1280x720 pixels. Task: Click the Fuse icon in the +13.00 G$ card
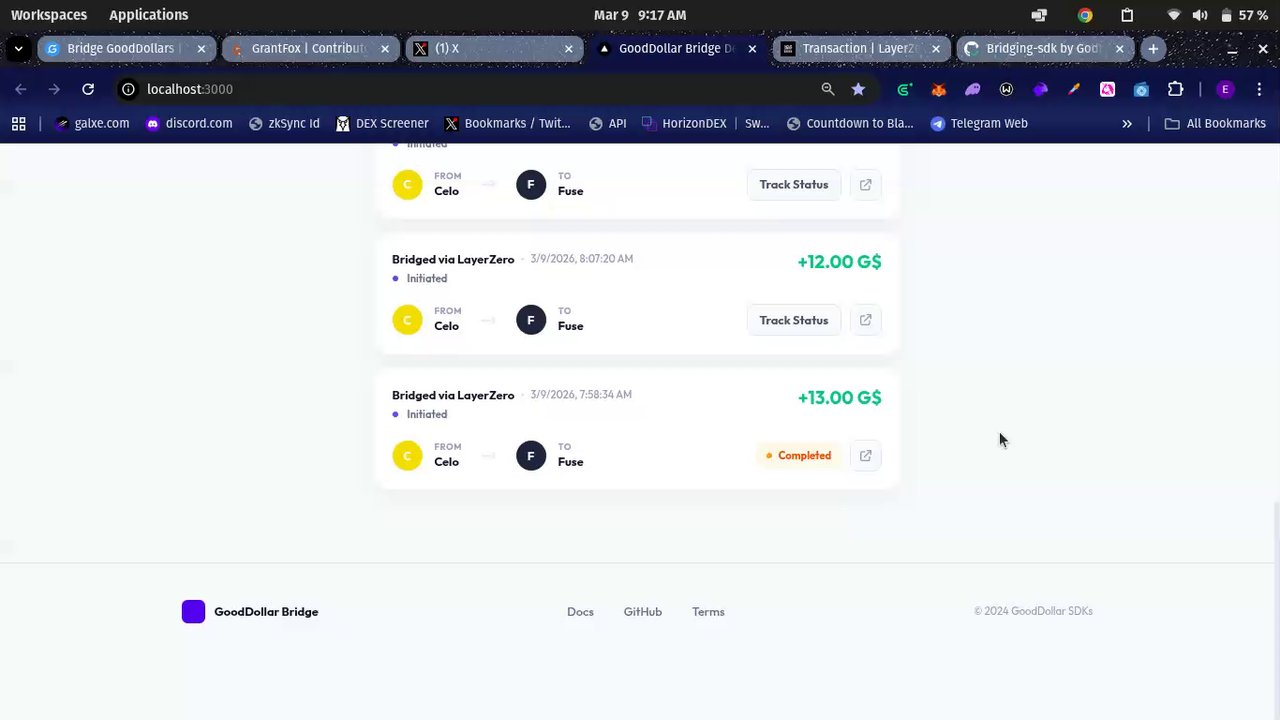coord(531,456)
